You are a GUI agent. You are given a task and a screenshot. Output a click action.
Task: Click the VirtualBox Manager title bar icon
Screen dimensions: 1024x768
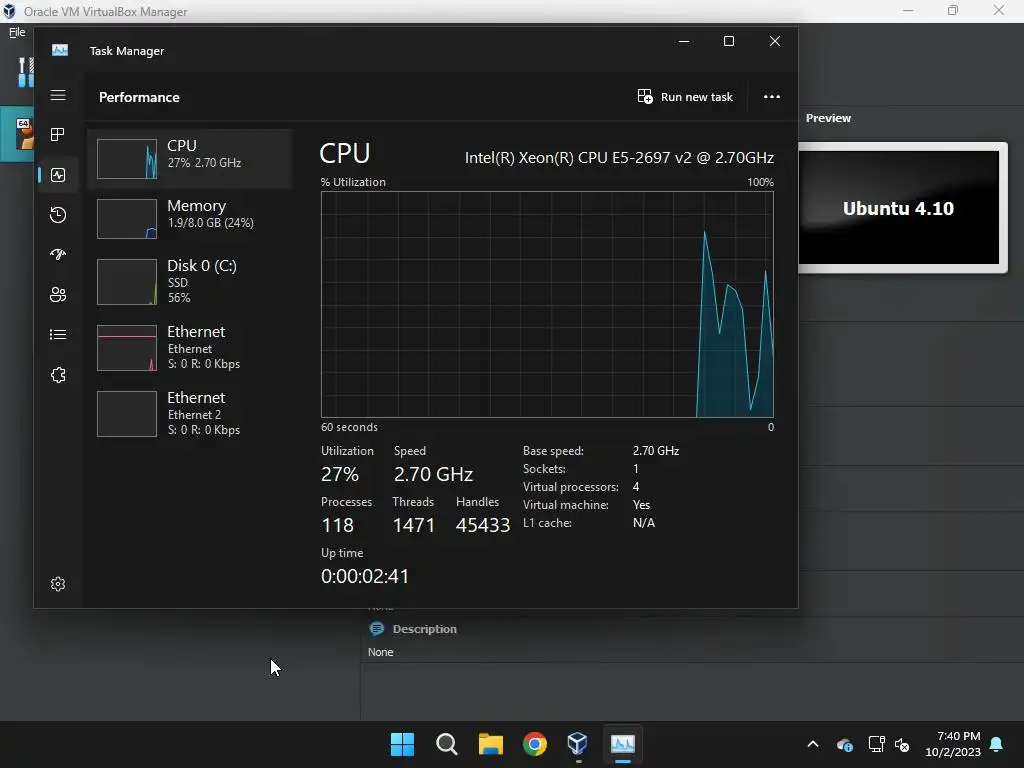tap(9, 11)
